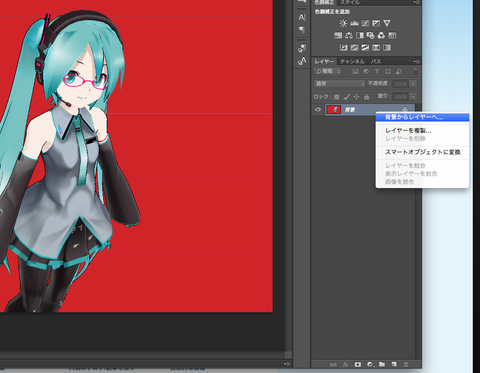Toggle filter for pixel layers

pyautogui.click(x=355, y=71)
